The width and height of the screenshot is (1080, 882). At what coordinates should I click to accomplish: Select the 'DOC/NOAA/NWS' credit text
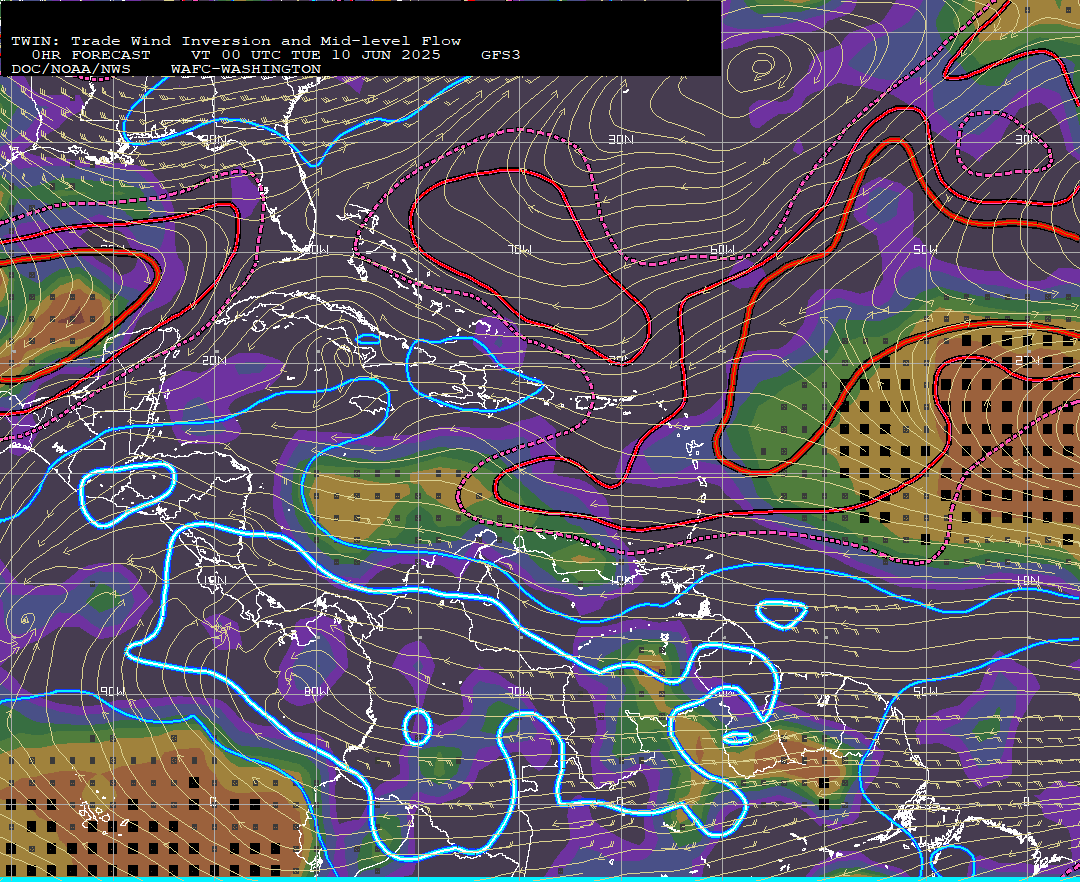[x=70, y=70]
